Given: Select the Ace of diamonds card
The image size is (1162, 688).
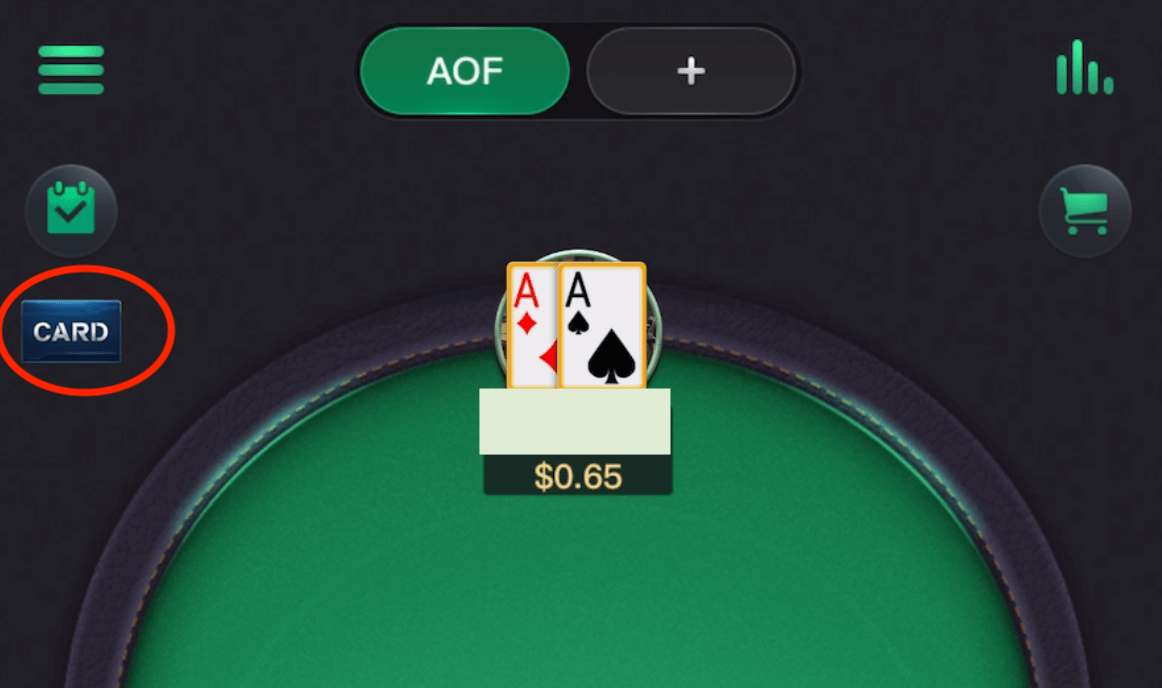Looking at the screenshot, I should [531, 325].
